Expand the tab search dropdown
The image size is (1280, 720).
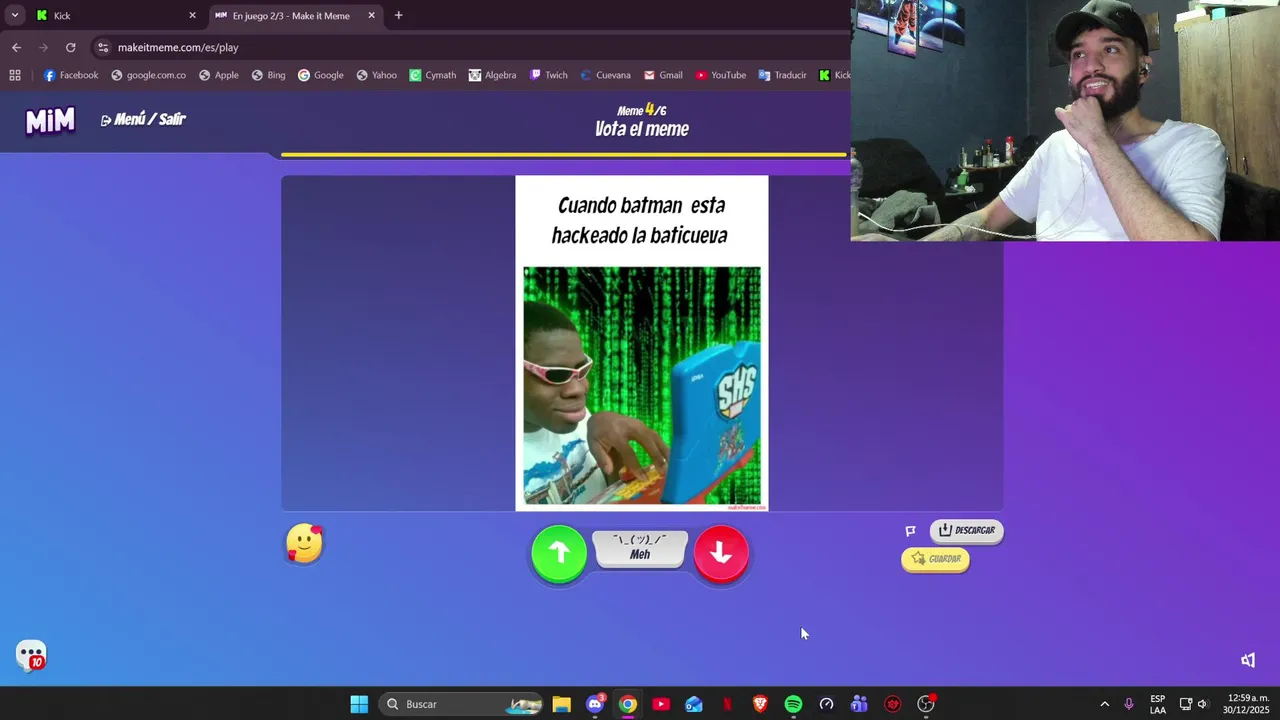[14, 15]
